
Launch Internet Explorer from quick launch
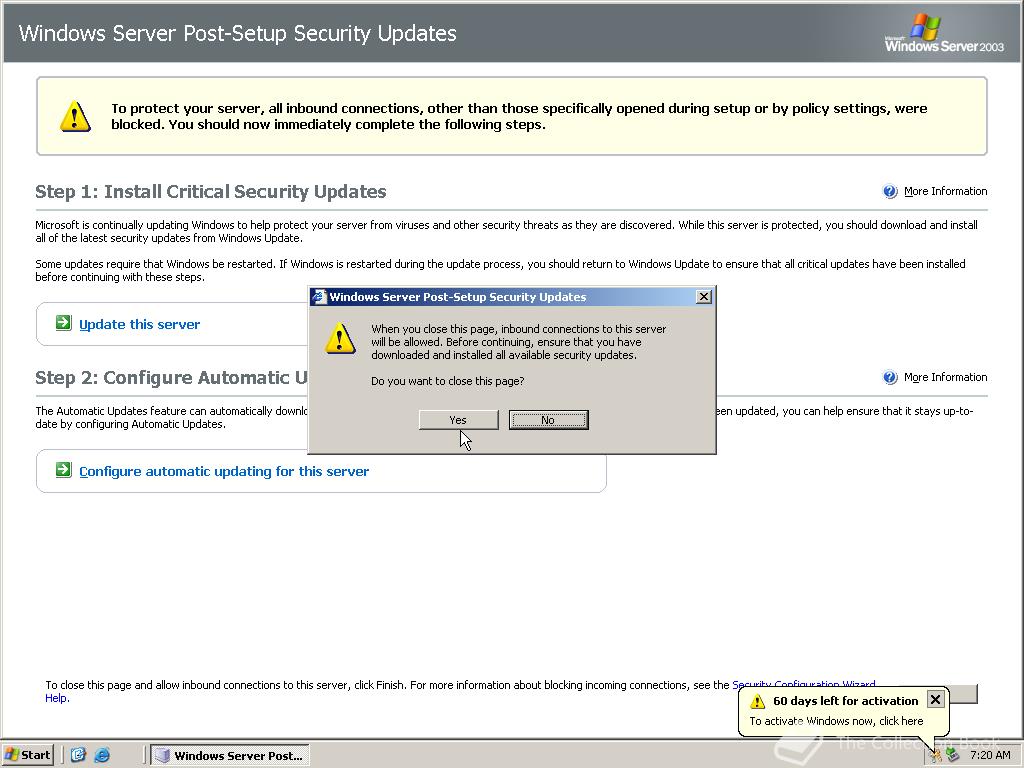click(x=103, y=755)
